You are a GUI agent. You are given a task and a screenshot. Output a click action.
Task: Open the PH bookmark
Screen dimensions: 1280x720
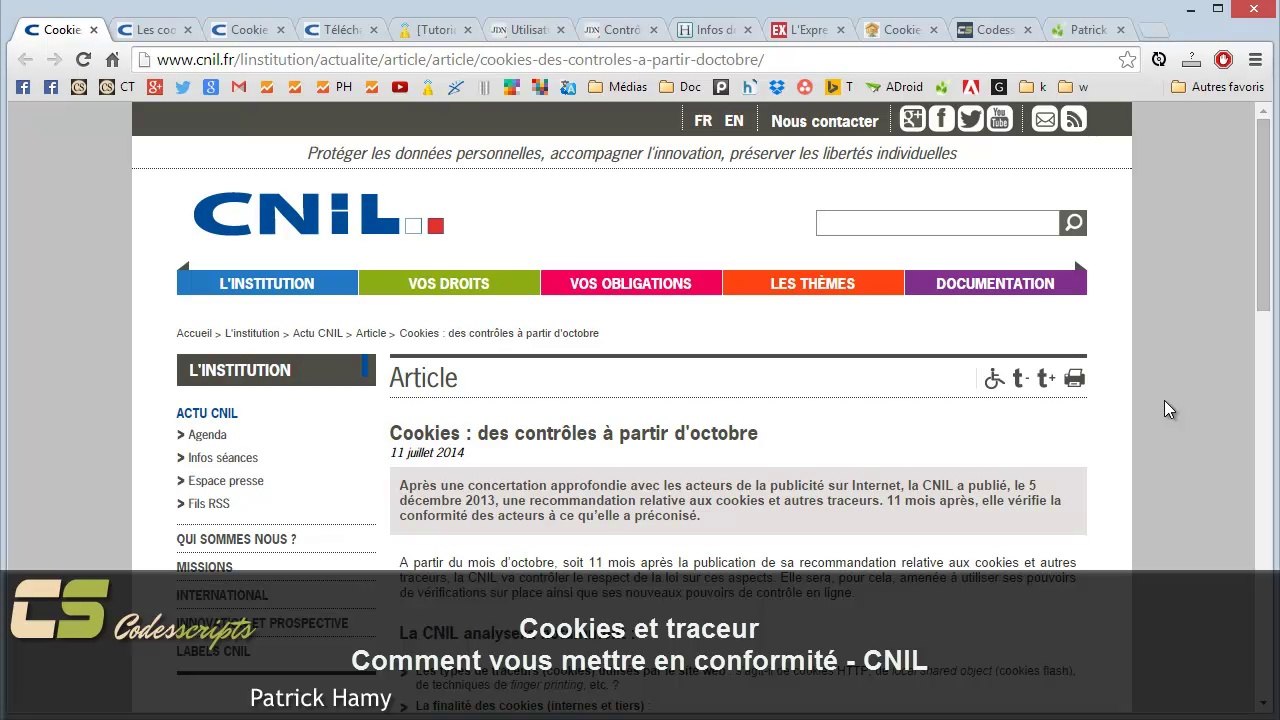(x=334, y=87)
